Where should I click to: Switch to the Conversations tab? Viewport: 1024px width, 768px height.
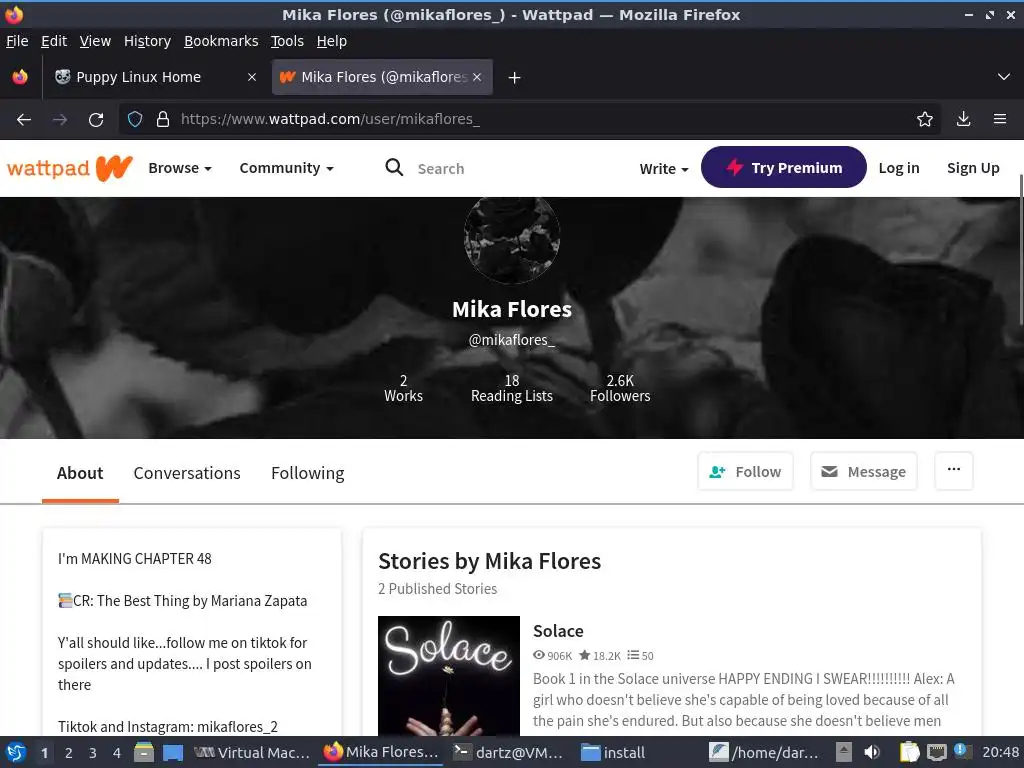187,473
